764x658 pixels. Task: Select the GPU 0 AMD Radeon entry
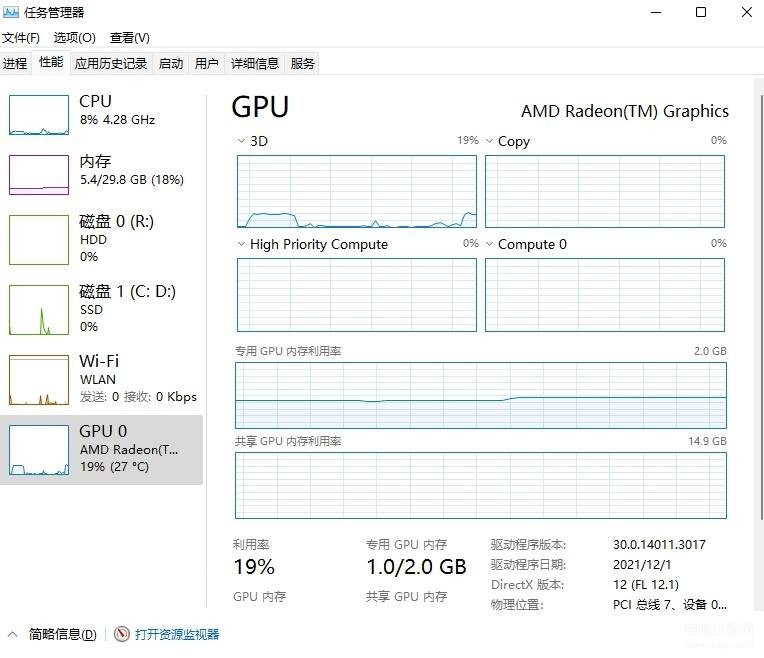click(x=101, y=449)
